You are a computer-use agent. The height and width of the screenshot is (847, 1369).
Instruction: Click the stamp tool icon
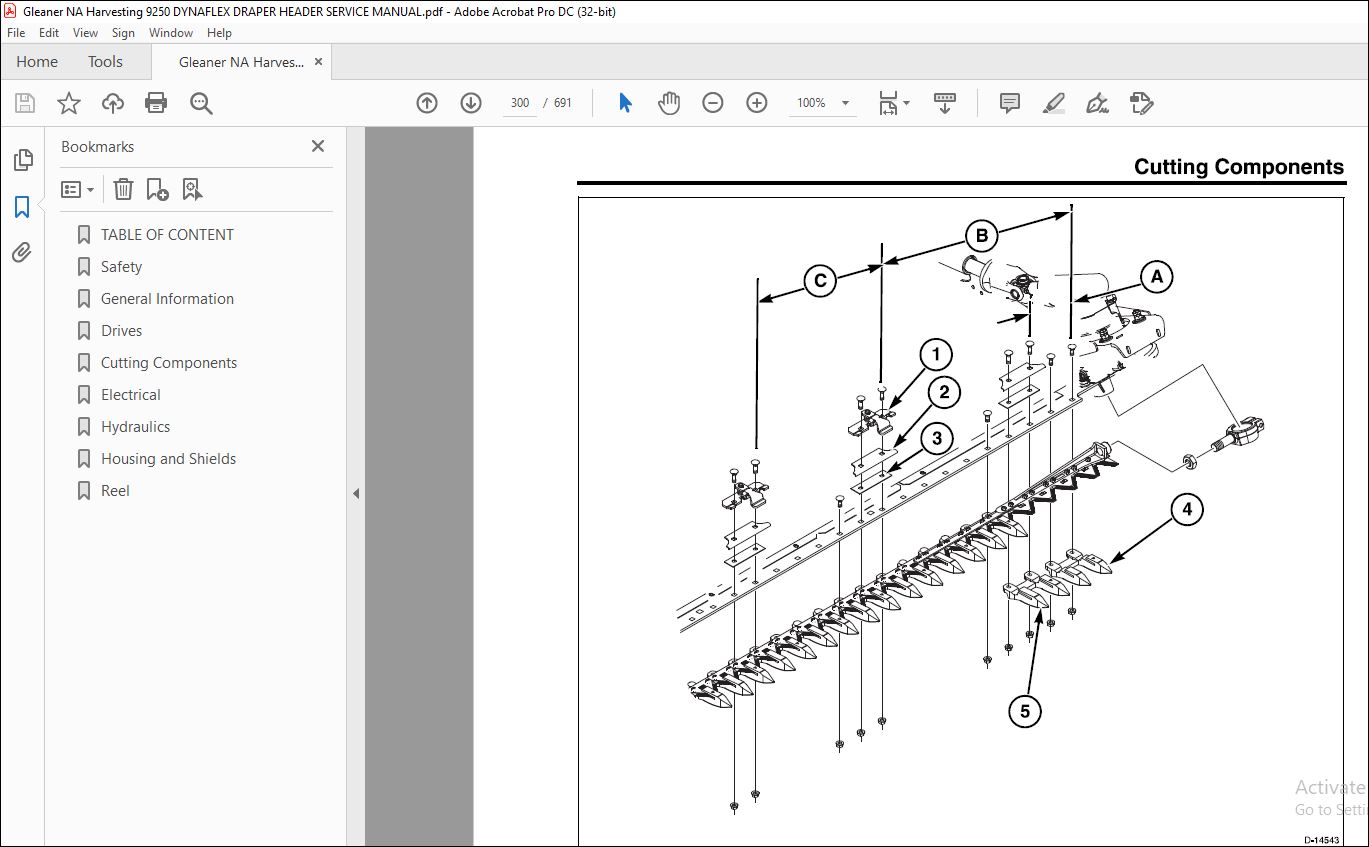[x=1141, y=103]
